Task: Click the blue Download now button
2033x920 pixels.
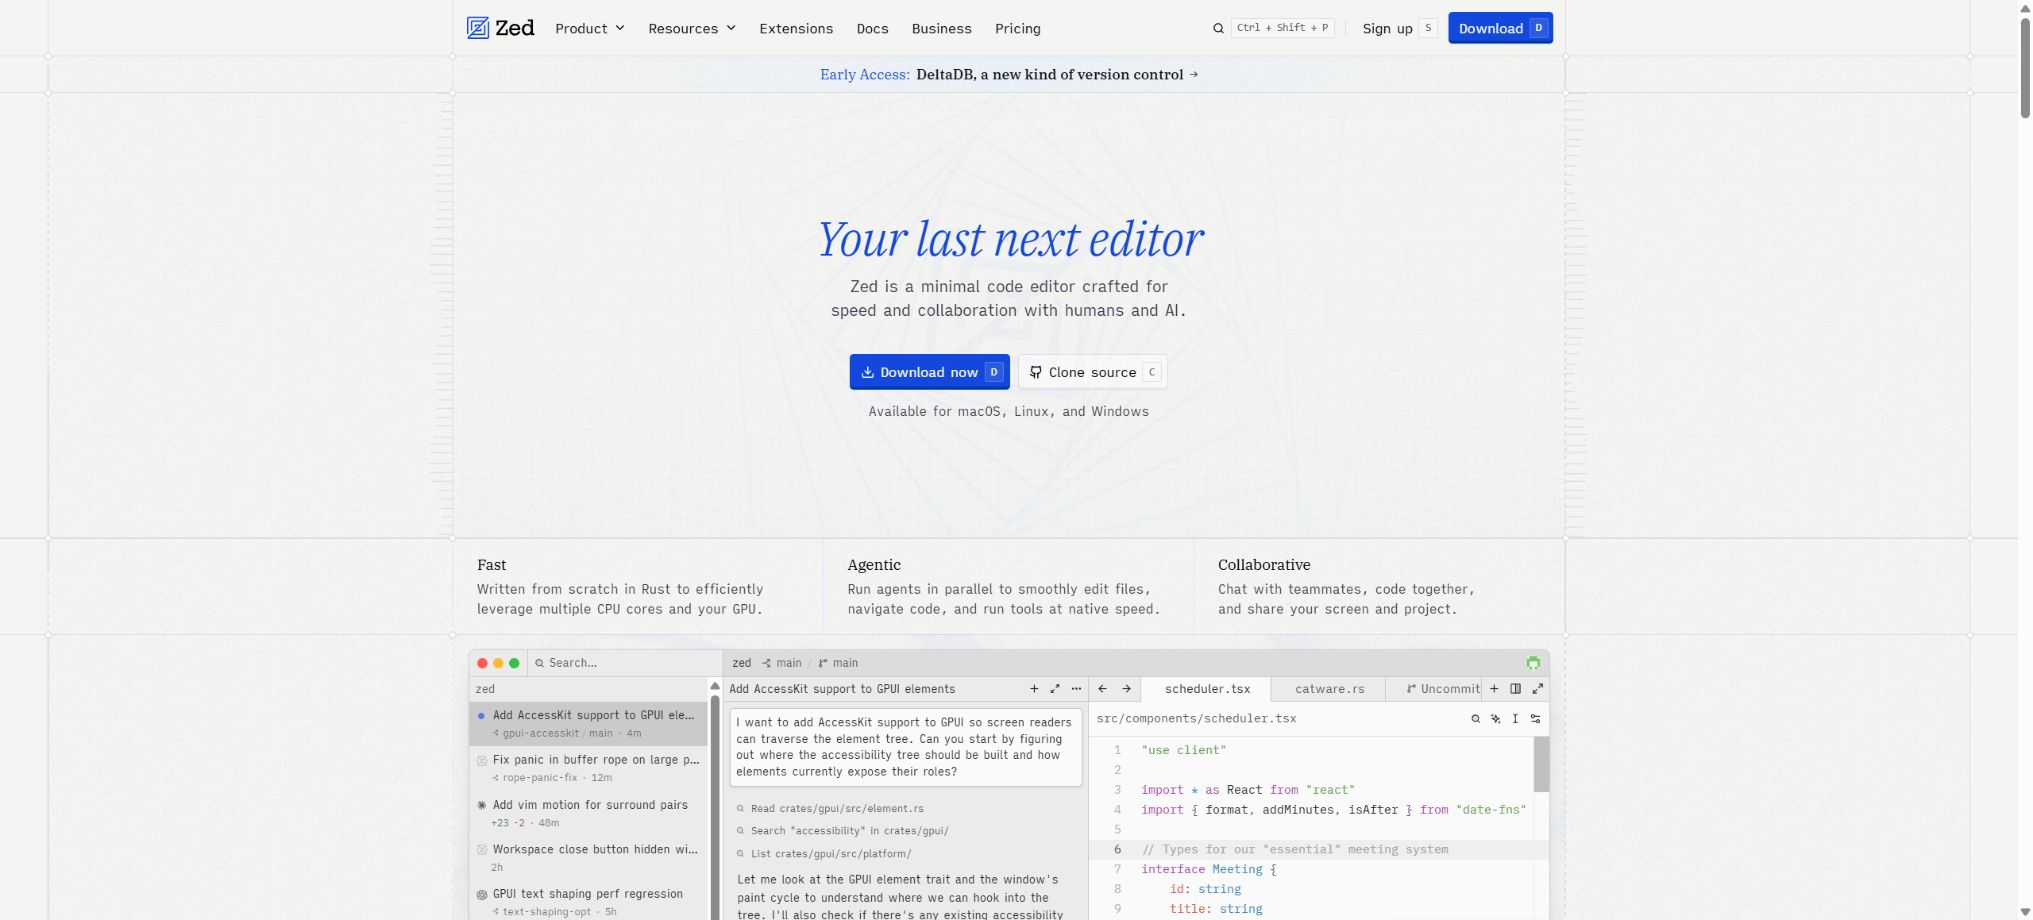Action: click(x=929, y=372)
